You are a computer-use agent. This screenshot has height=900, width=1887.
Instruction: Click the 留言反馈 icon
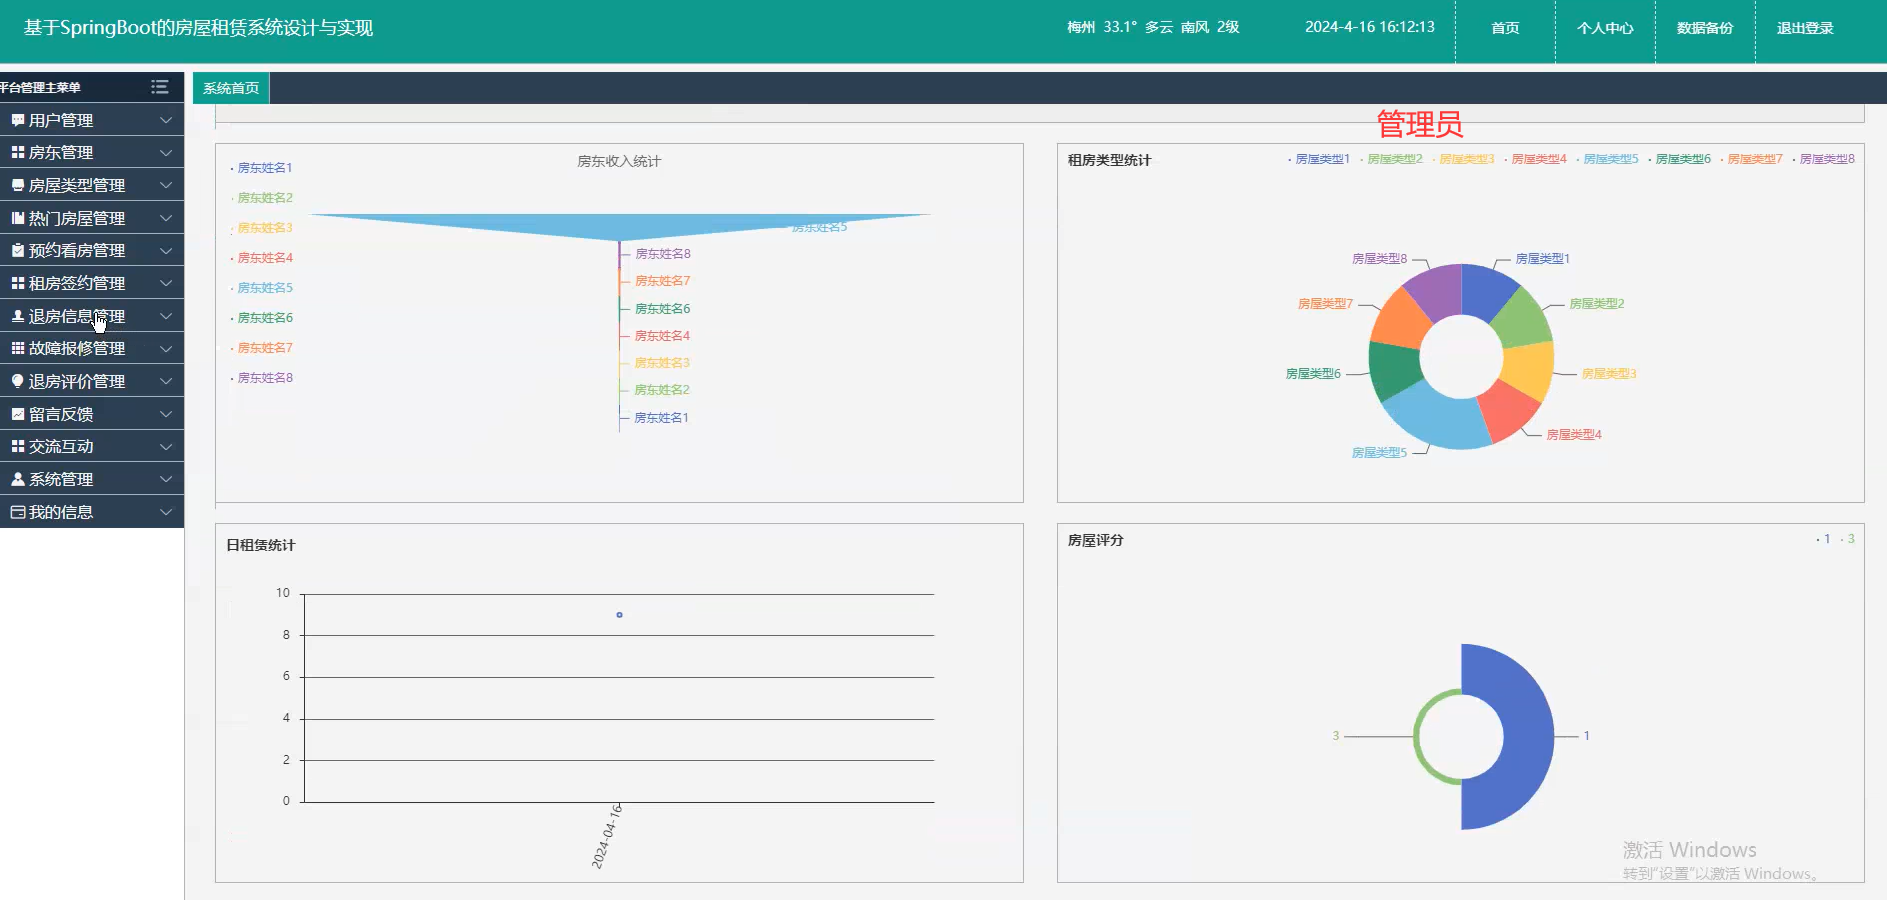[x=18, y=414]
